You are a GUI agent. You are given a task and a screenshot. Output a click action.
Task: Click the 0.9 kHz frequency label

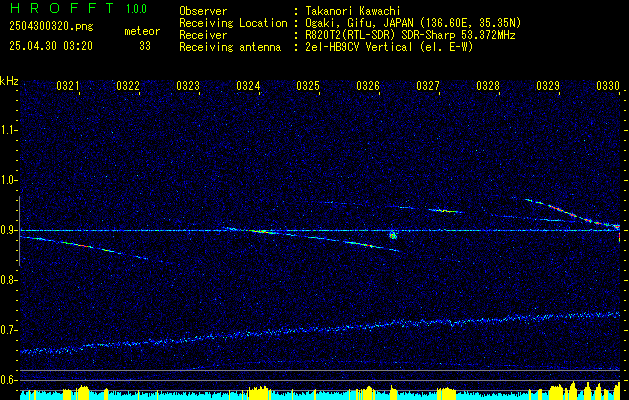(x=9, y=230)
